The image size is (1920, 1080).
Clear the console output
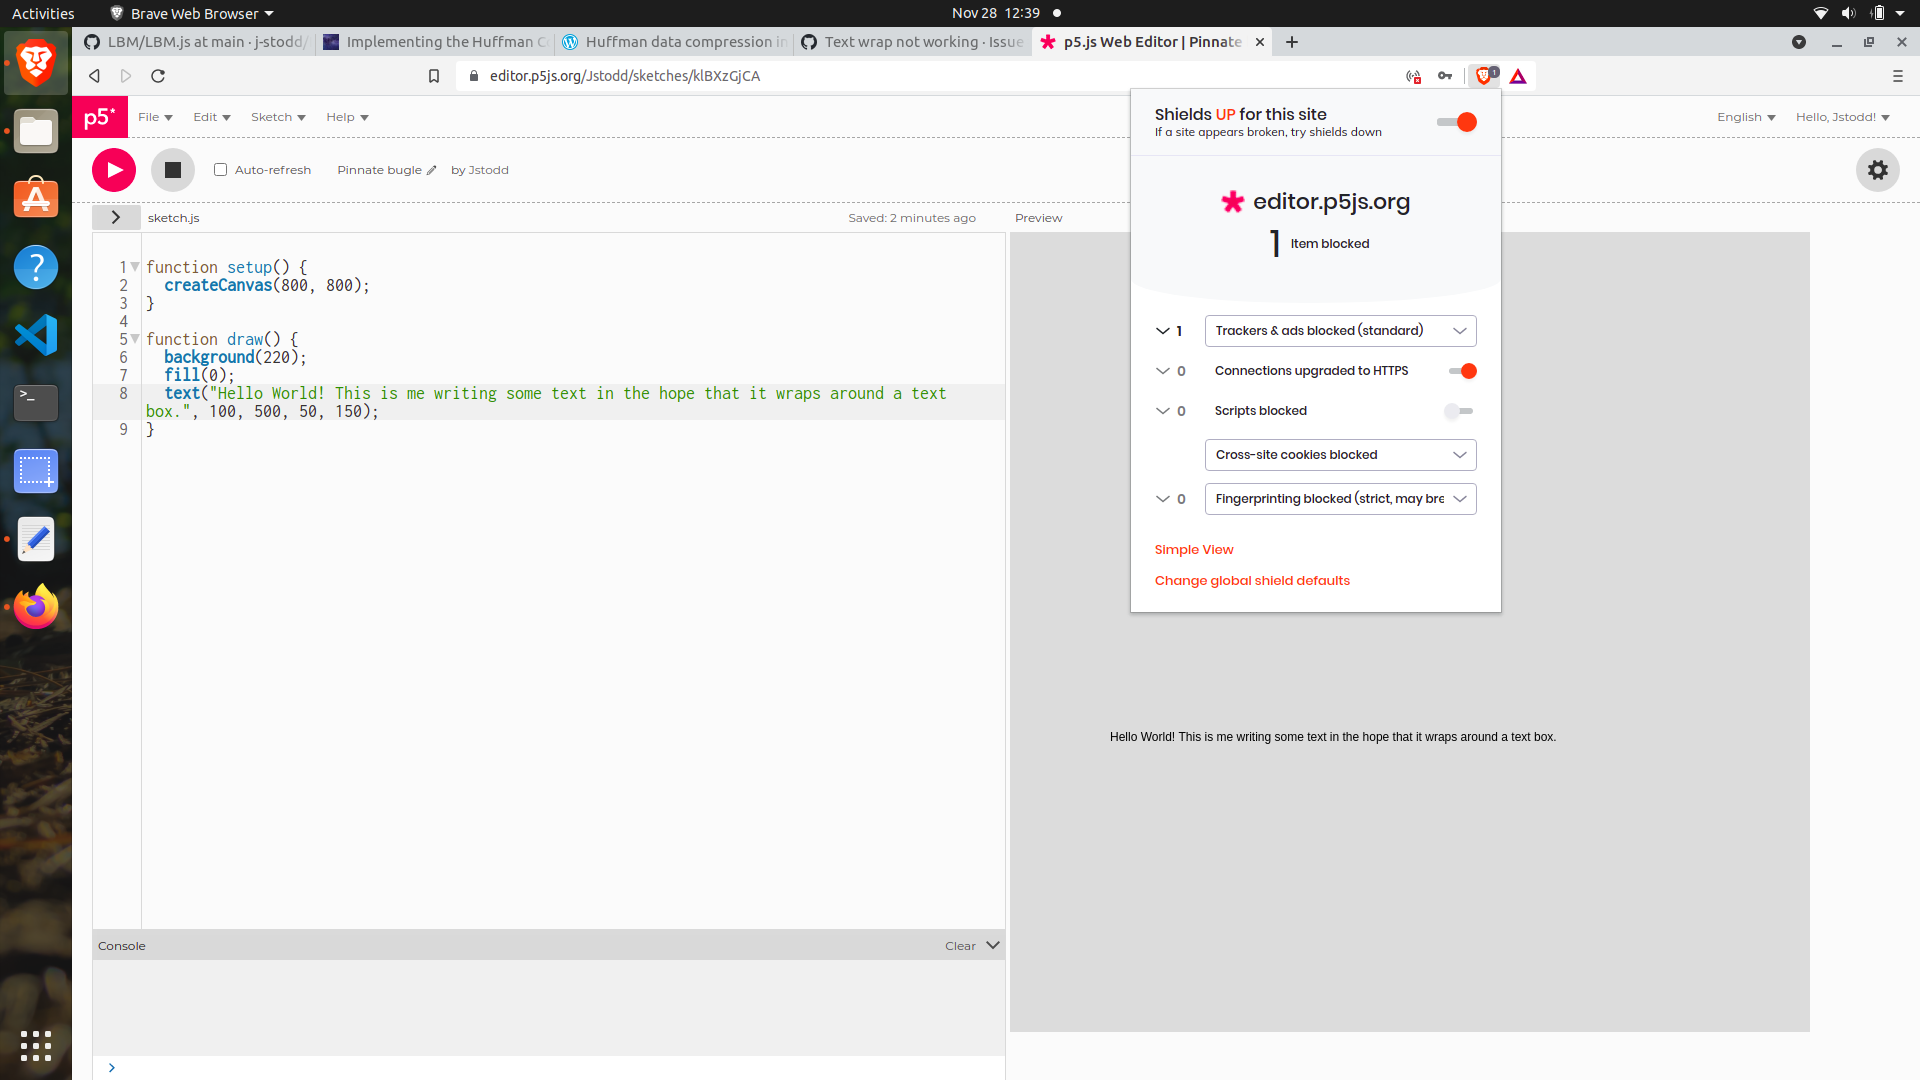(959, 945)
